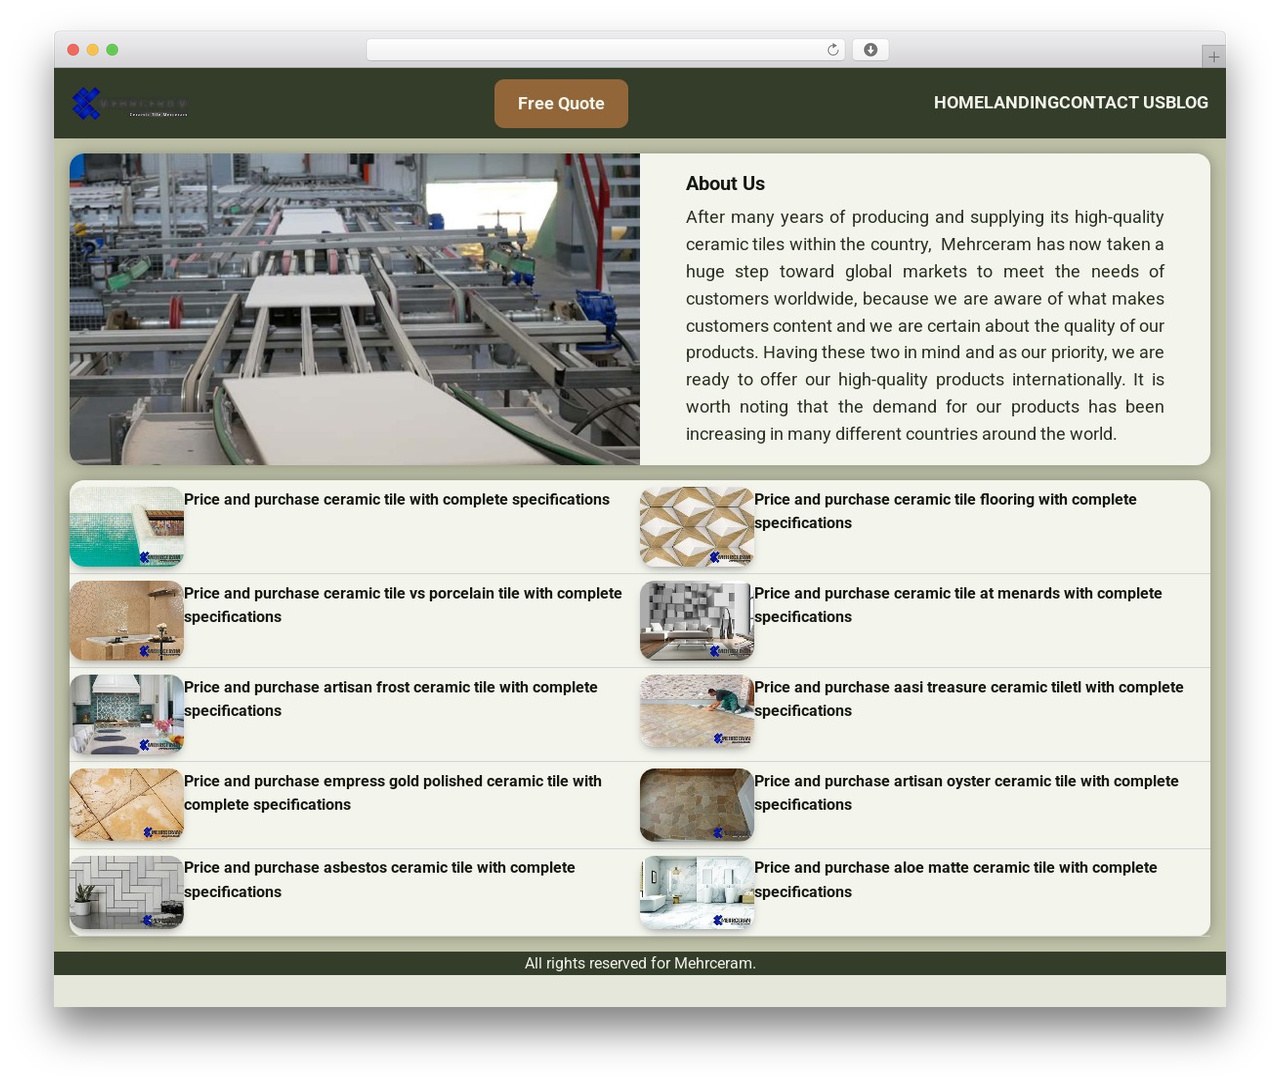Open article on ceramic tile with complete specifications
This screenshot has width=1280, height=1084.
(x=397, y=500)
